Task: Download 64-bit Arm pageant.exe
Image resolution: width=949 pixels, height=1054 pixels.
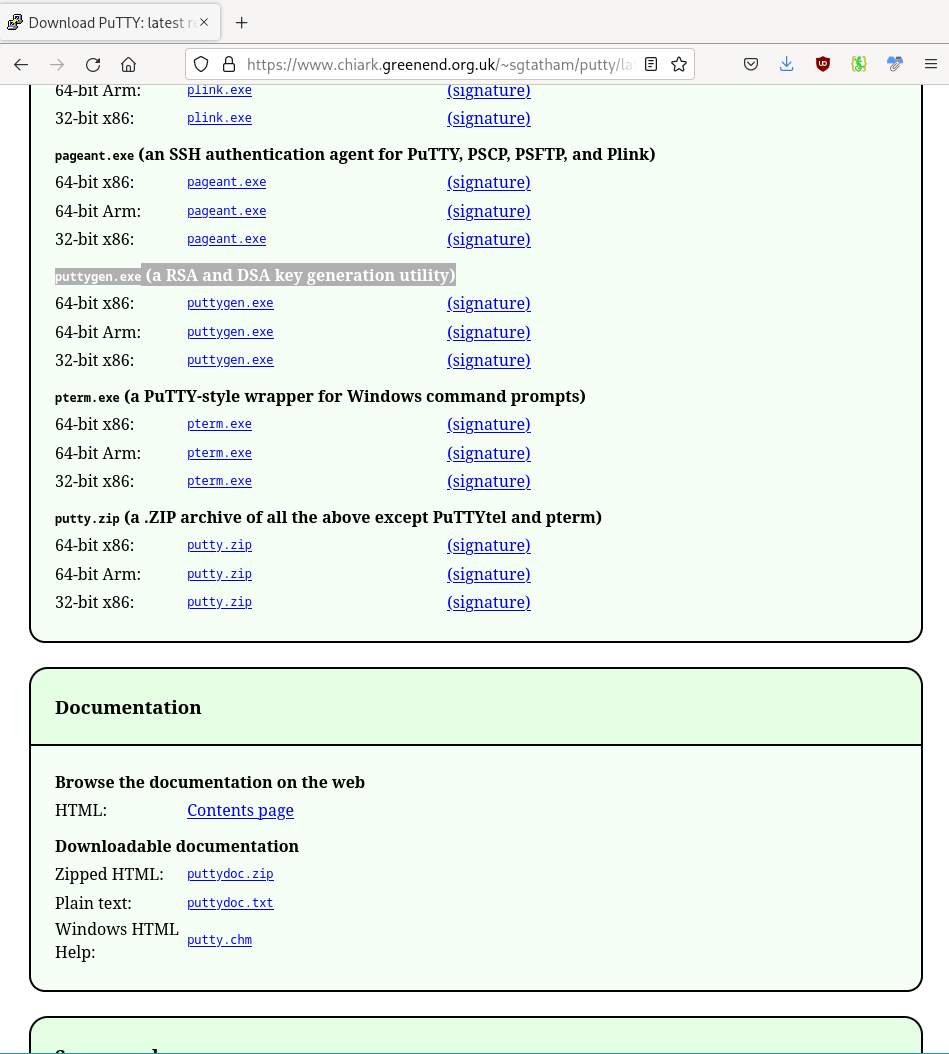Action: pyautogui.click(x=226, y=211)
